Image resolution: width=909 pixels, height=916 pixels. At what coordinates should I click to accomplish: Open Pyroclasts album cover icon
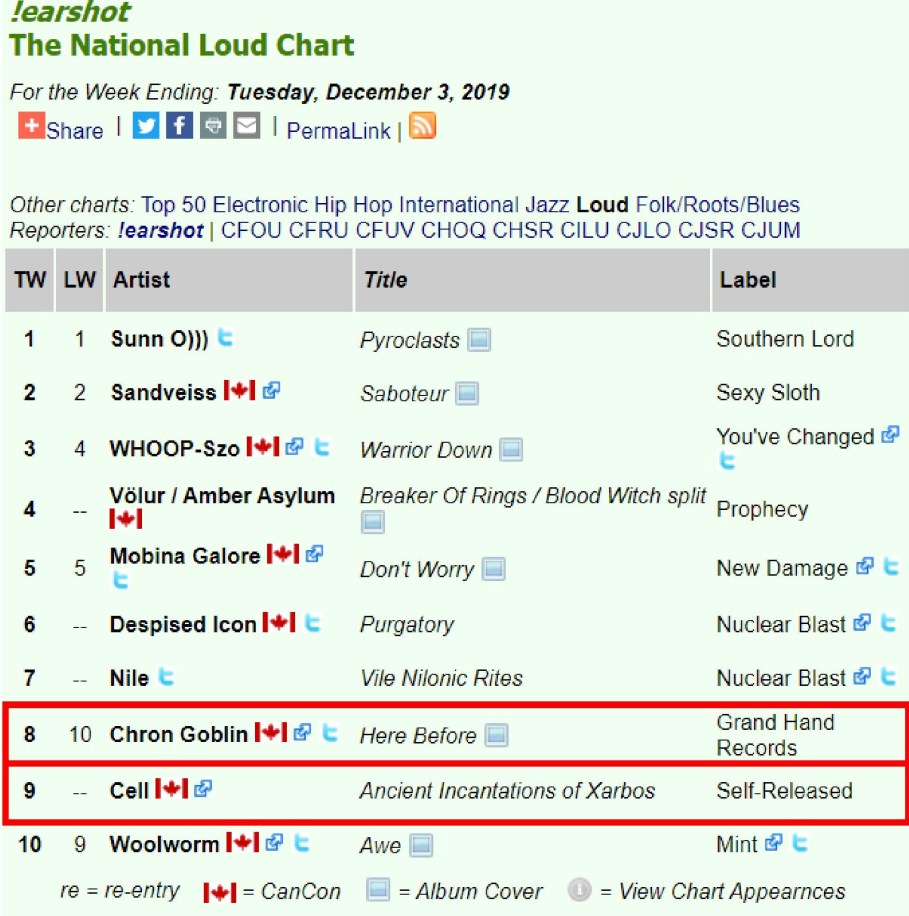click(479, 340)
